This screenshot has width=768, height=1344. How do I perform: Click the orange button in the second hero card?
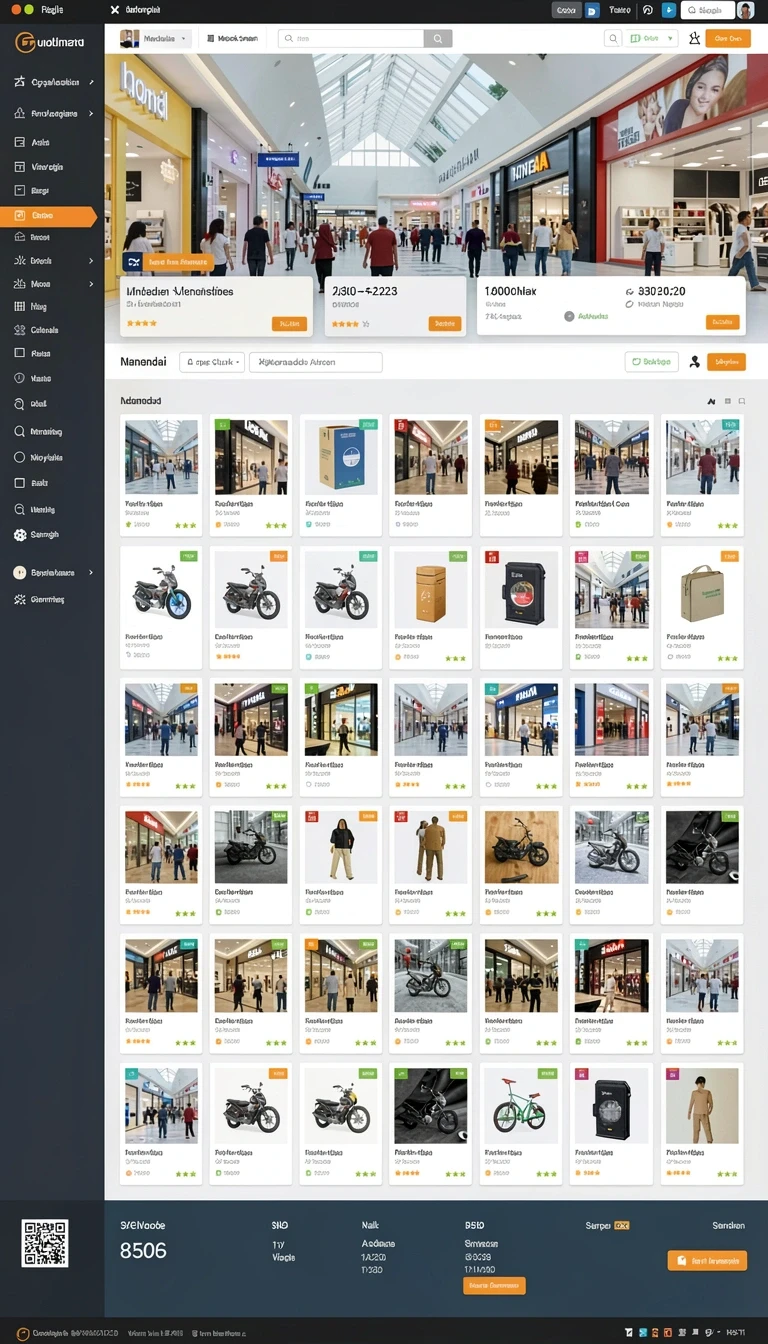pyautogui.click(x=445, y=323)
